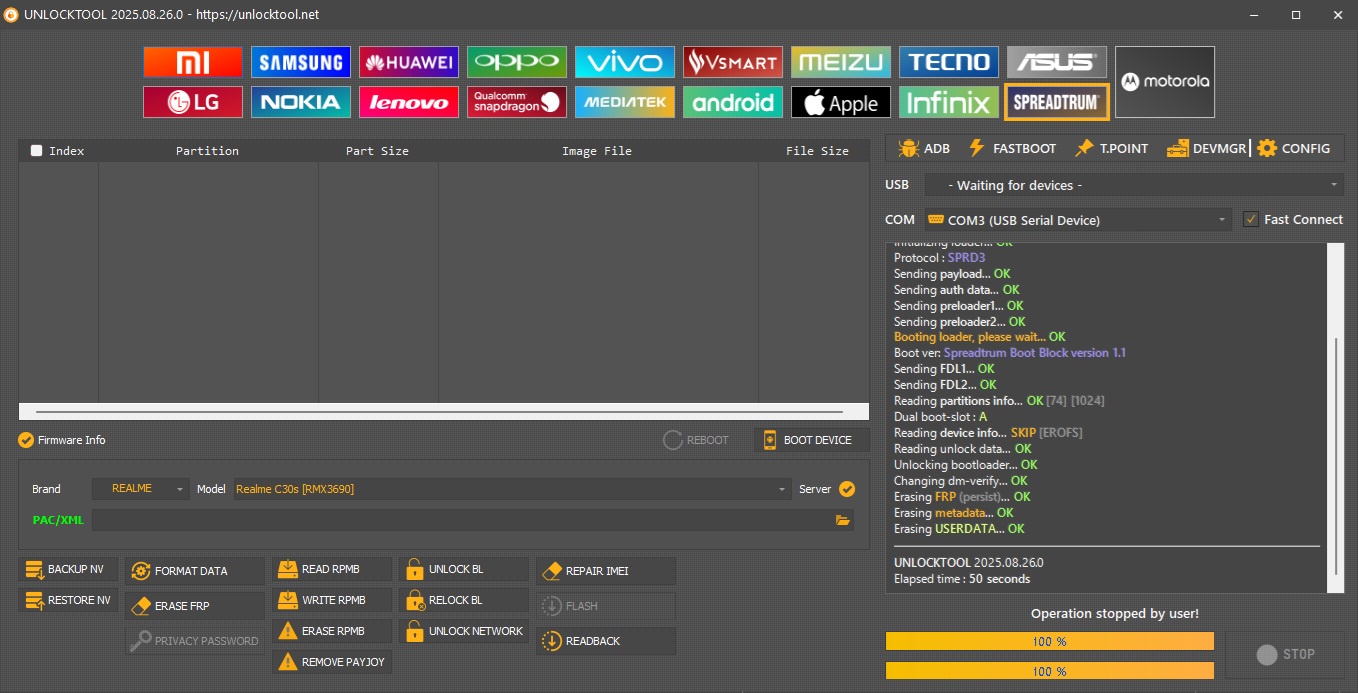The height and width of the screenshot is (693, 1358).
Task: Choose the Spreadtrum brand tile
Action: [1057, 101]
